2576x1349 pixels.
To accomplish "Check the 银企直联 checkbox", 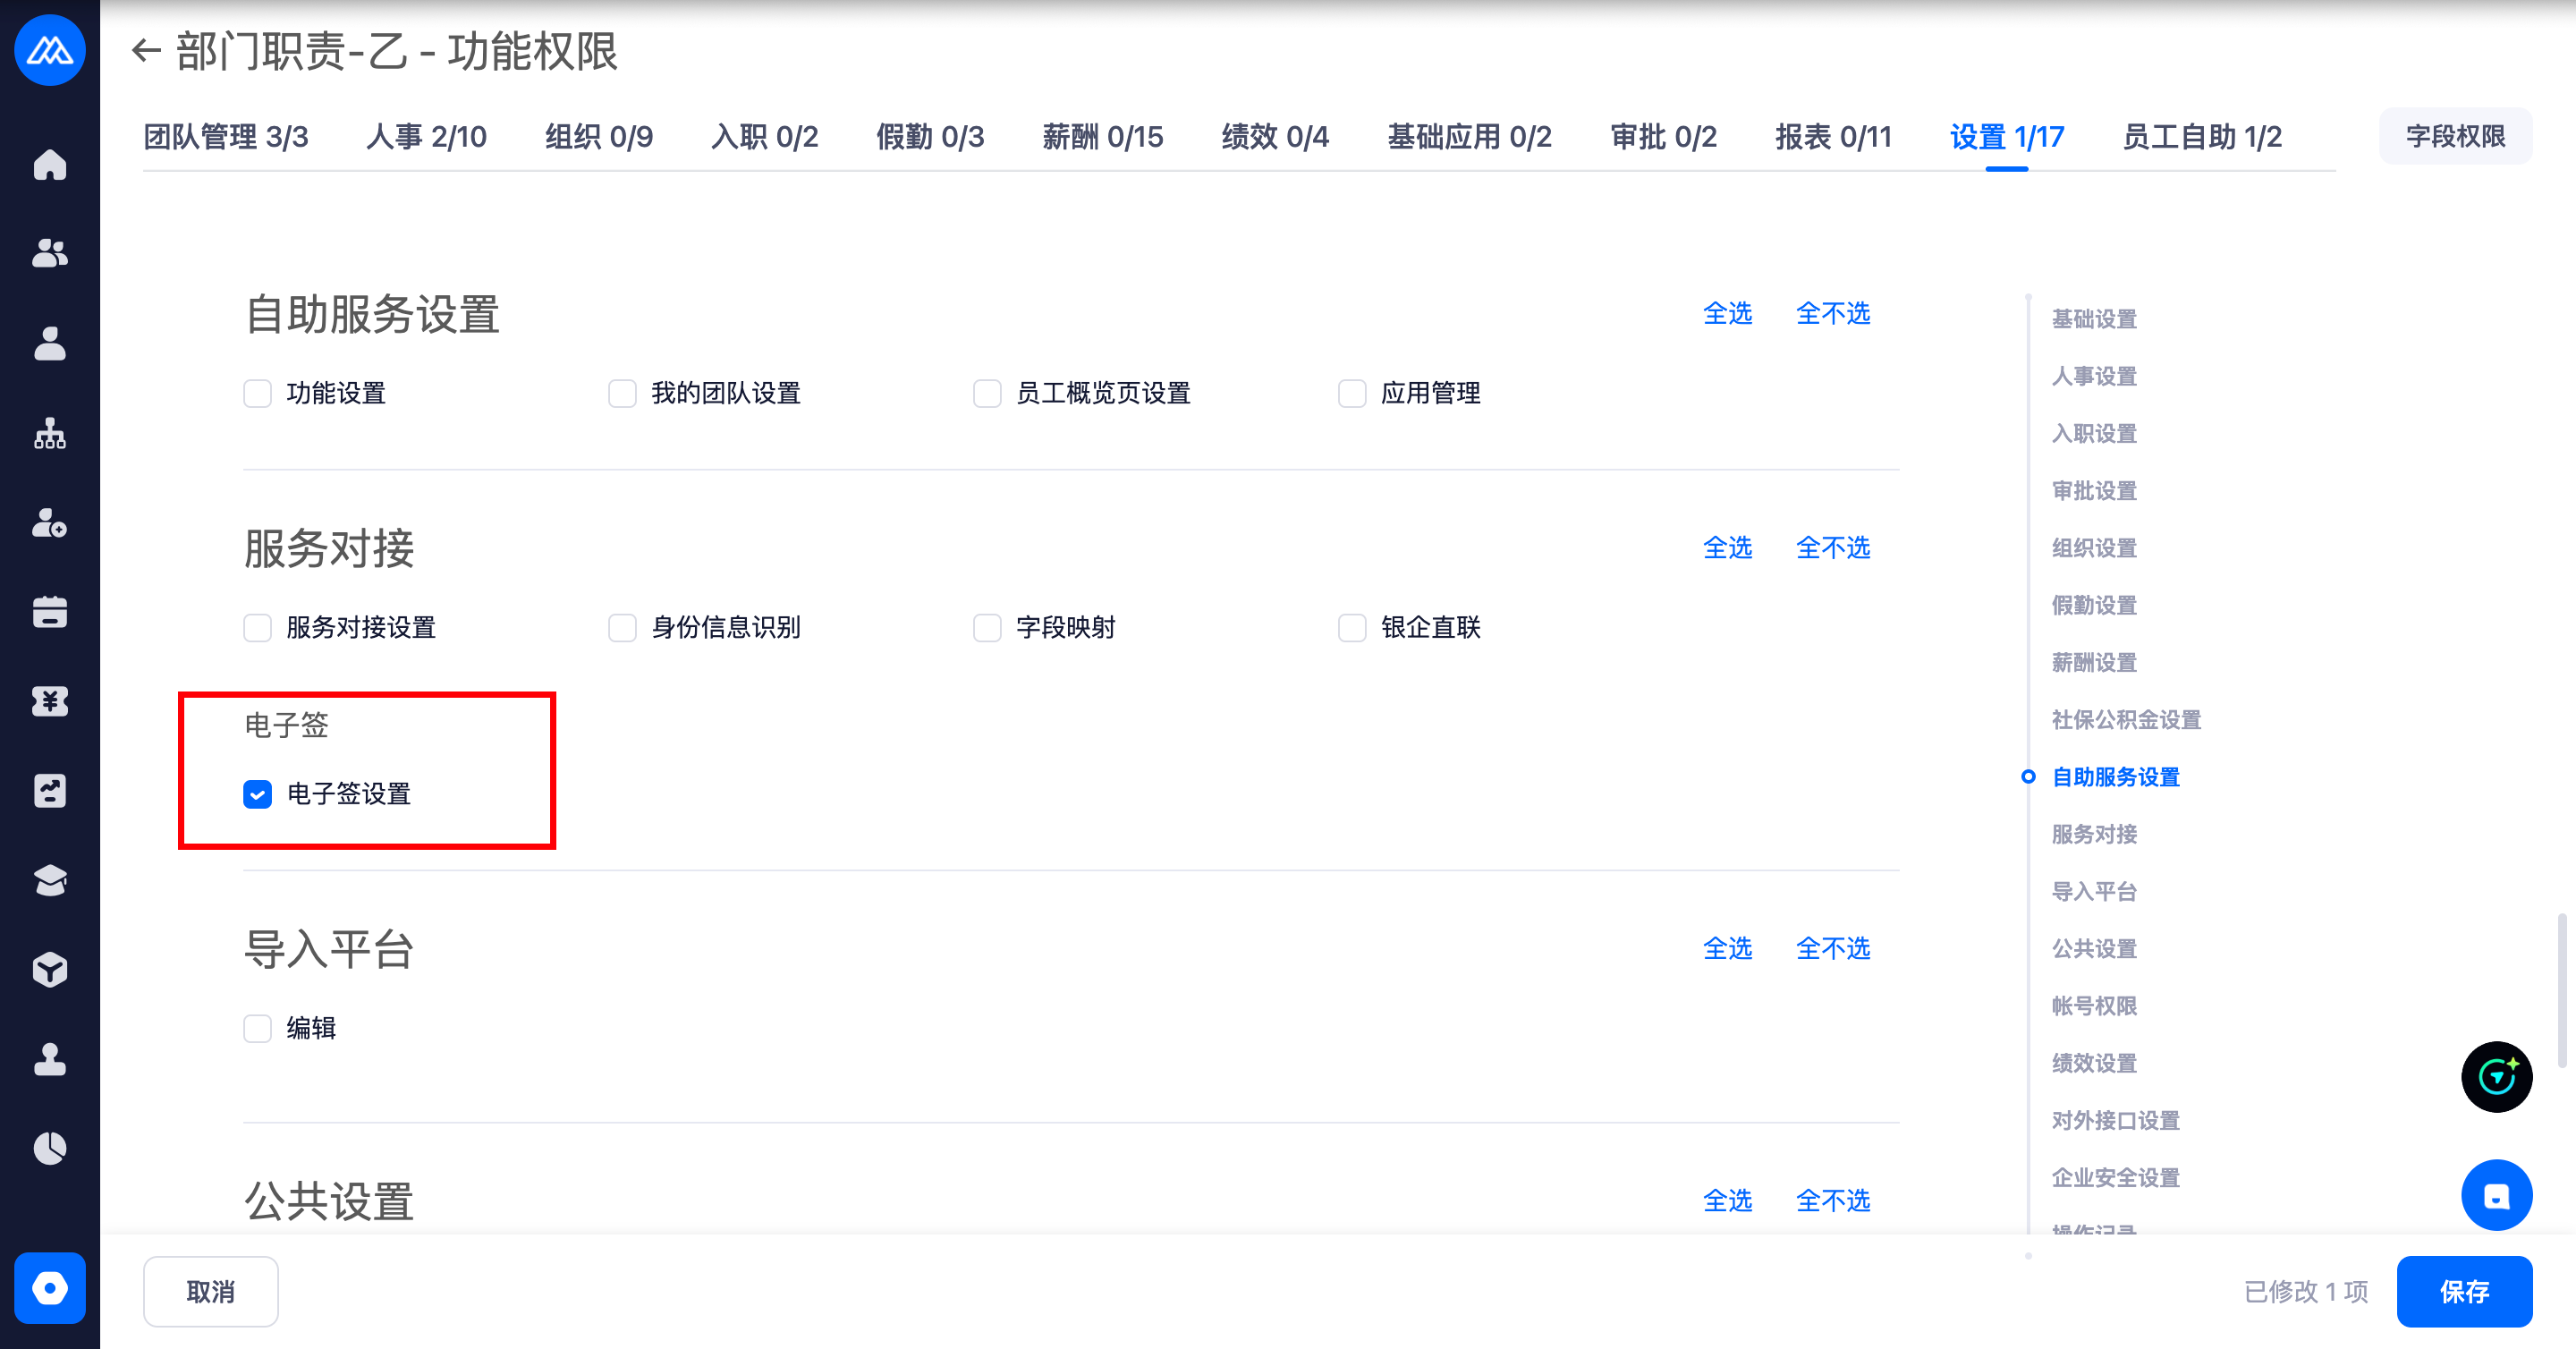I will [x=1351, y=628].
